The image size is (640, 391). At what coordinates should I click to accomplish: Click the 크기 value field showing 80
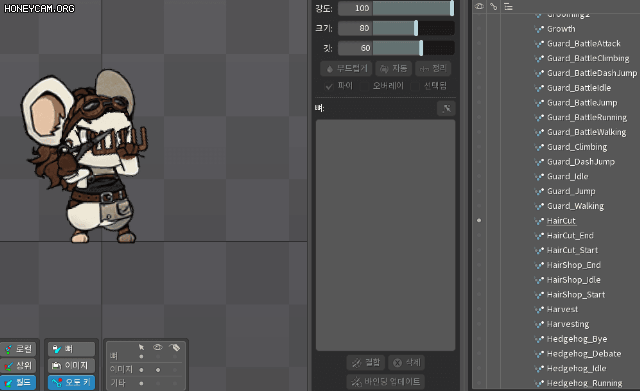tap(355, 28)
